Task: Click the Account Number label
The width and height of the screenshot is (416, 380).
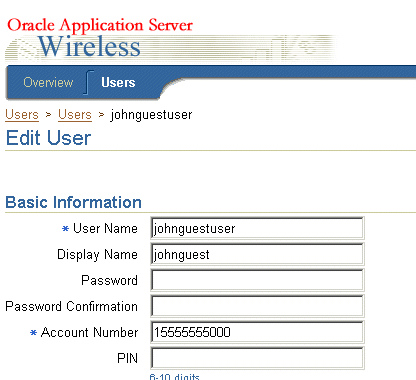Action: 89,333
